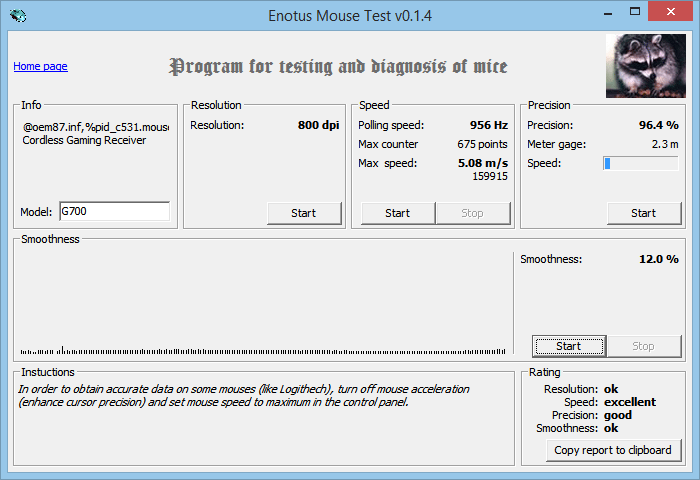Click the 12.0 % smoothness value
This screenshot has width=700, height=480.
point(658,259)
